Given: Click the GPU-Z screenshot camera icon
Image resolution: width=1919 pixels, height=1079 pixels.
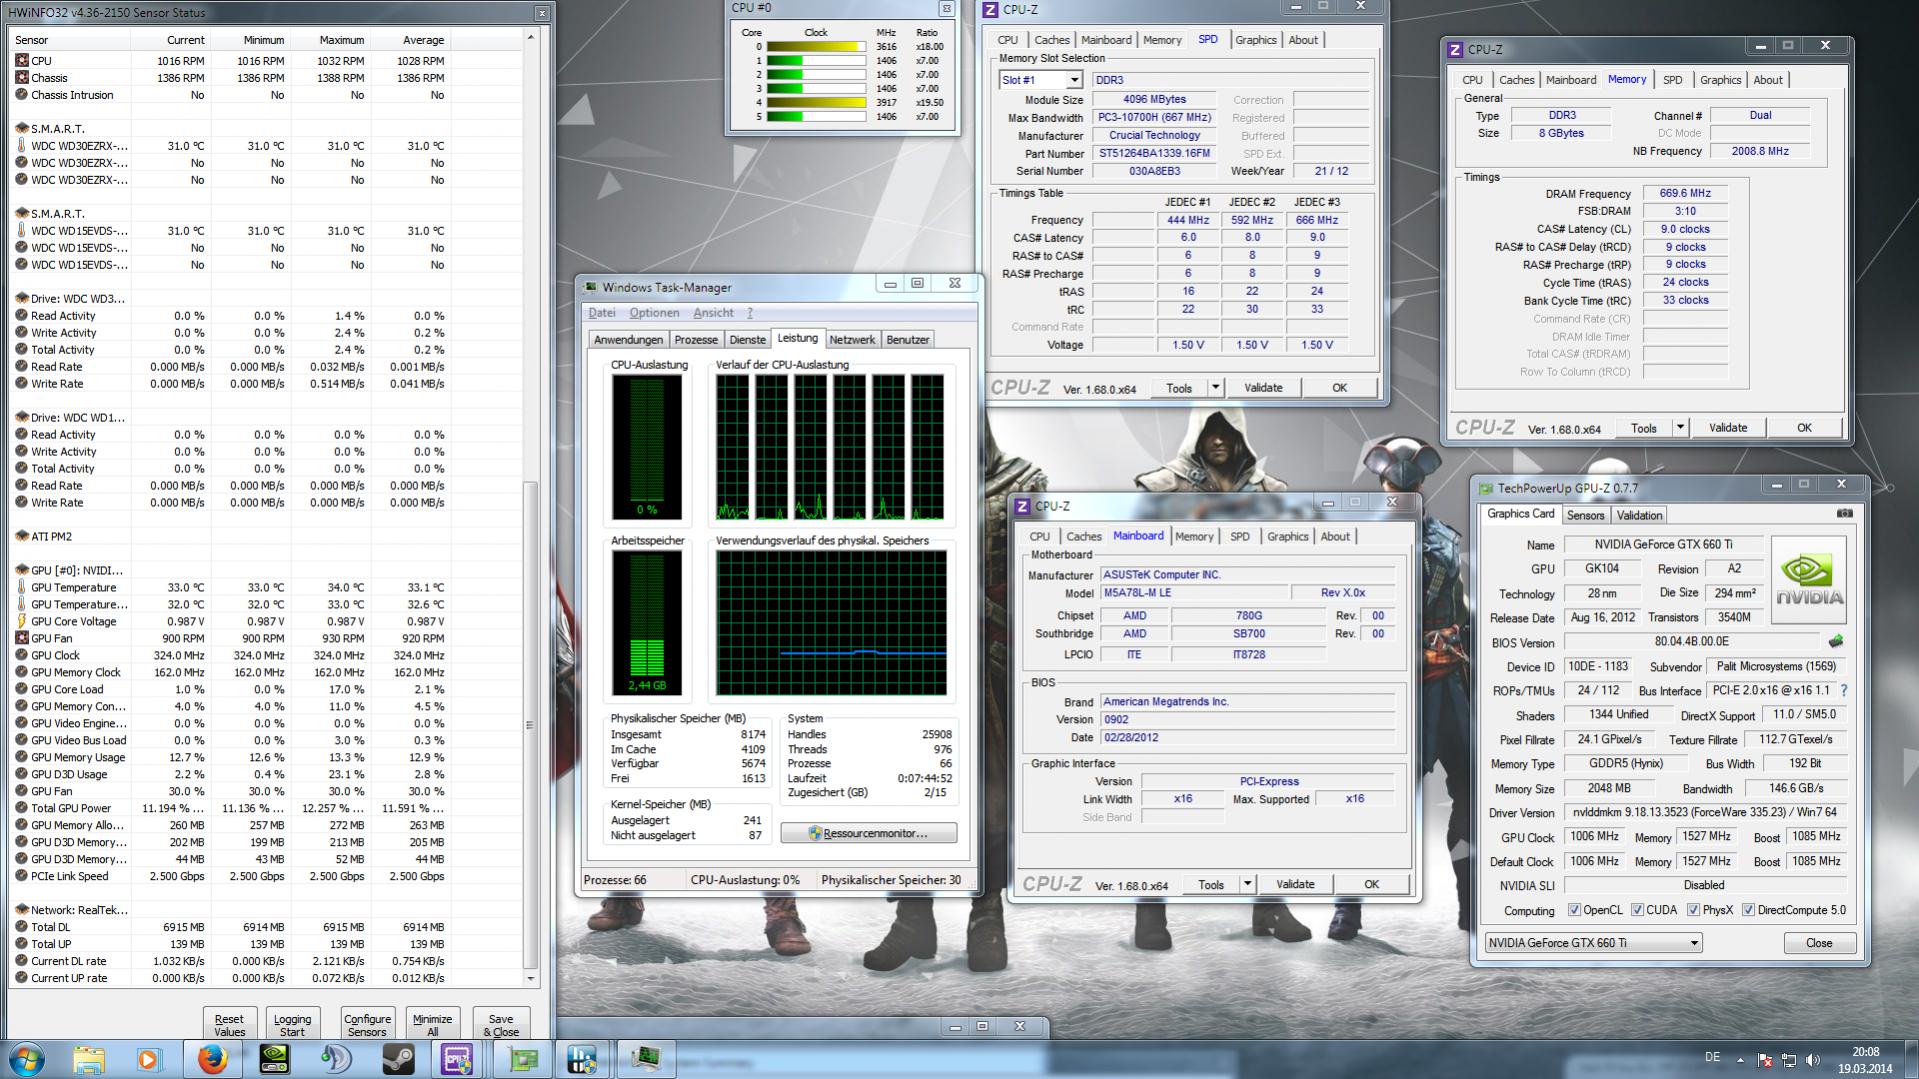Looking at the screenshot, I should click(1844, 513).
